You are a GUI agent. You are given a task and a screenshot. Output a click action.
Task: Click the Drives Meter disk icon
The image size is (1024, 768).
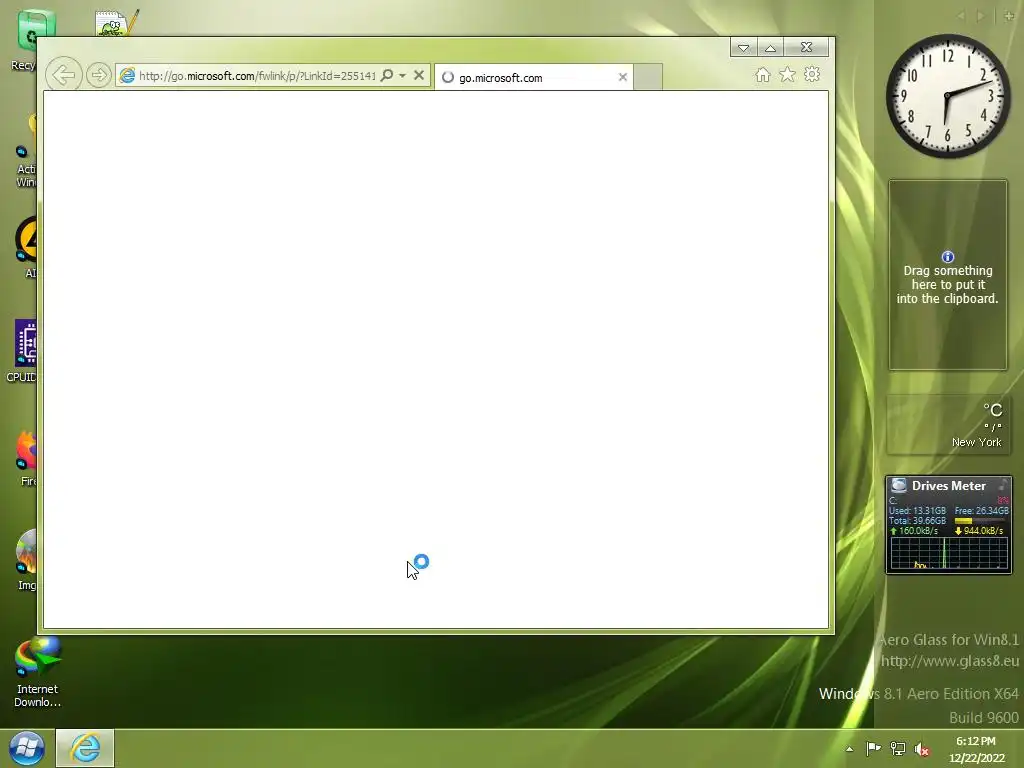(x=899, y=485)
